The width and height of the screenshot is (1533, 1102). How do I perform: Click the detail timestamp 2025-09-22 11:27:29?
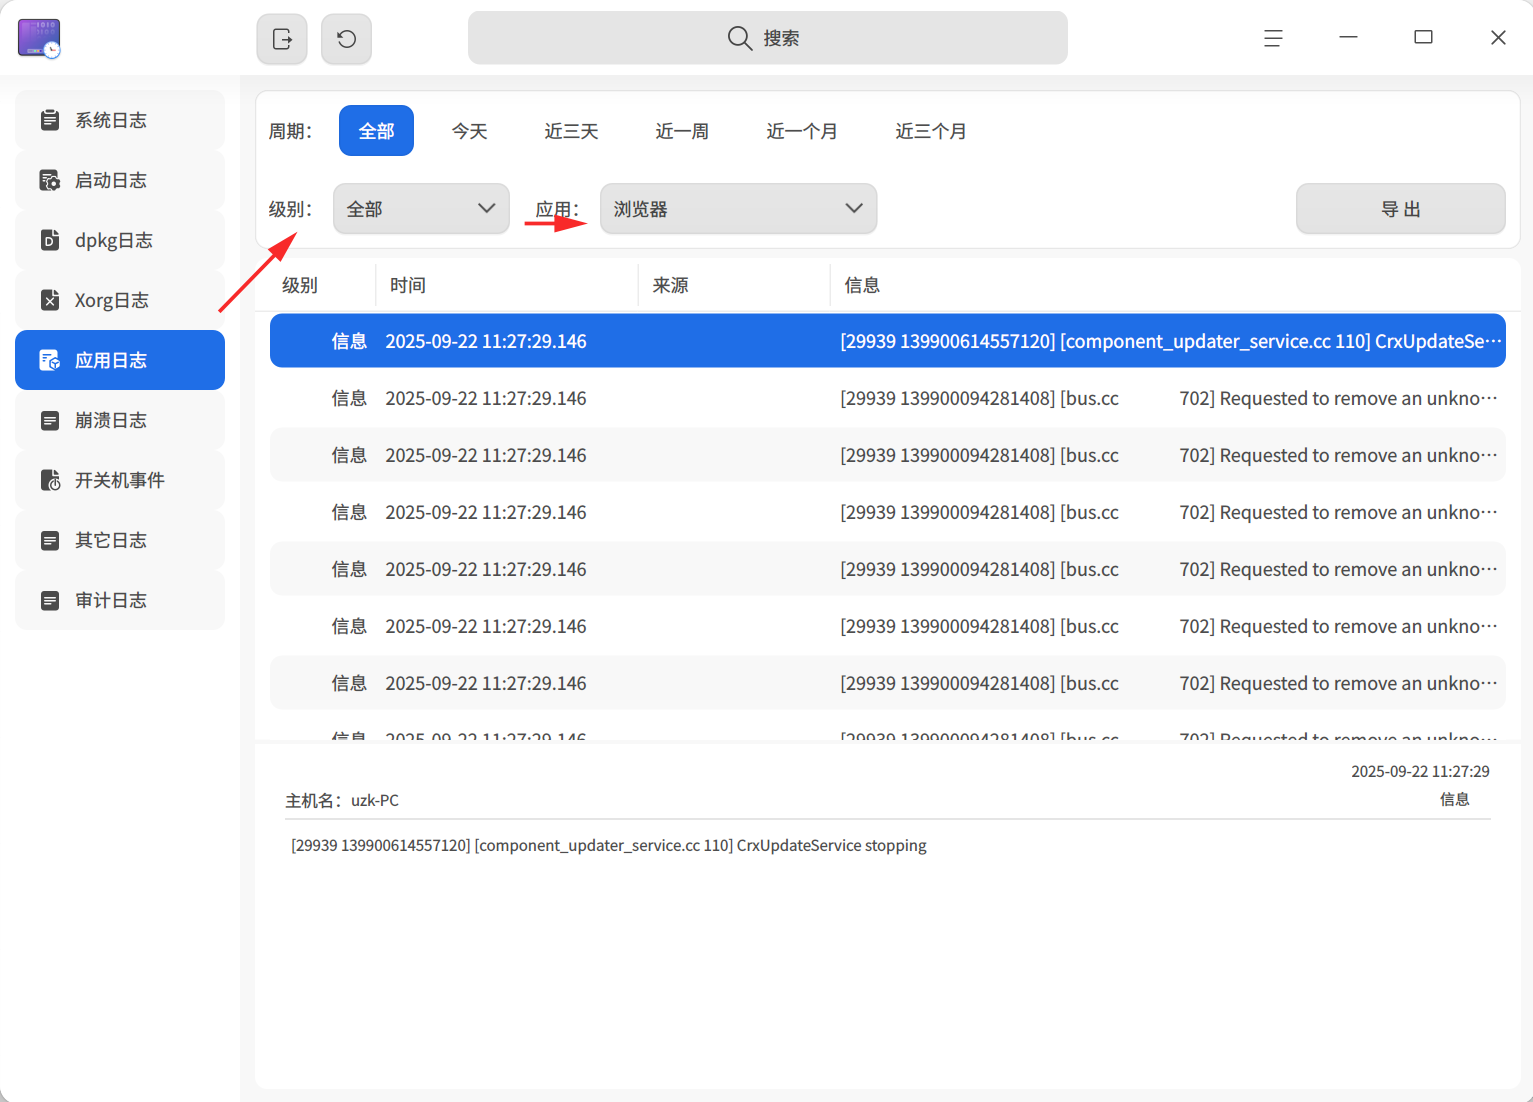(1420, 771)
